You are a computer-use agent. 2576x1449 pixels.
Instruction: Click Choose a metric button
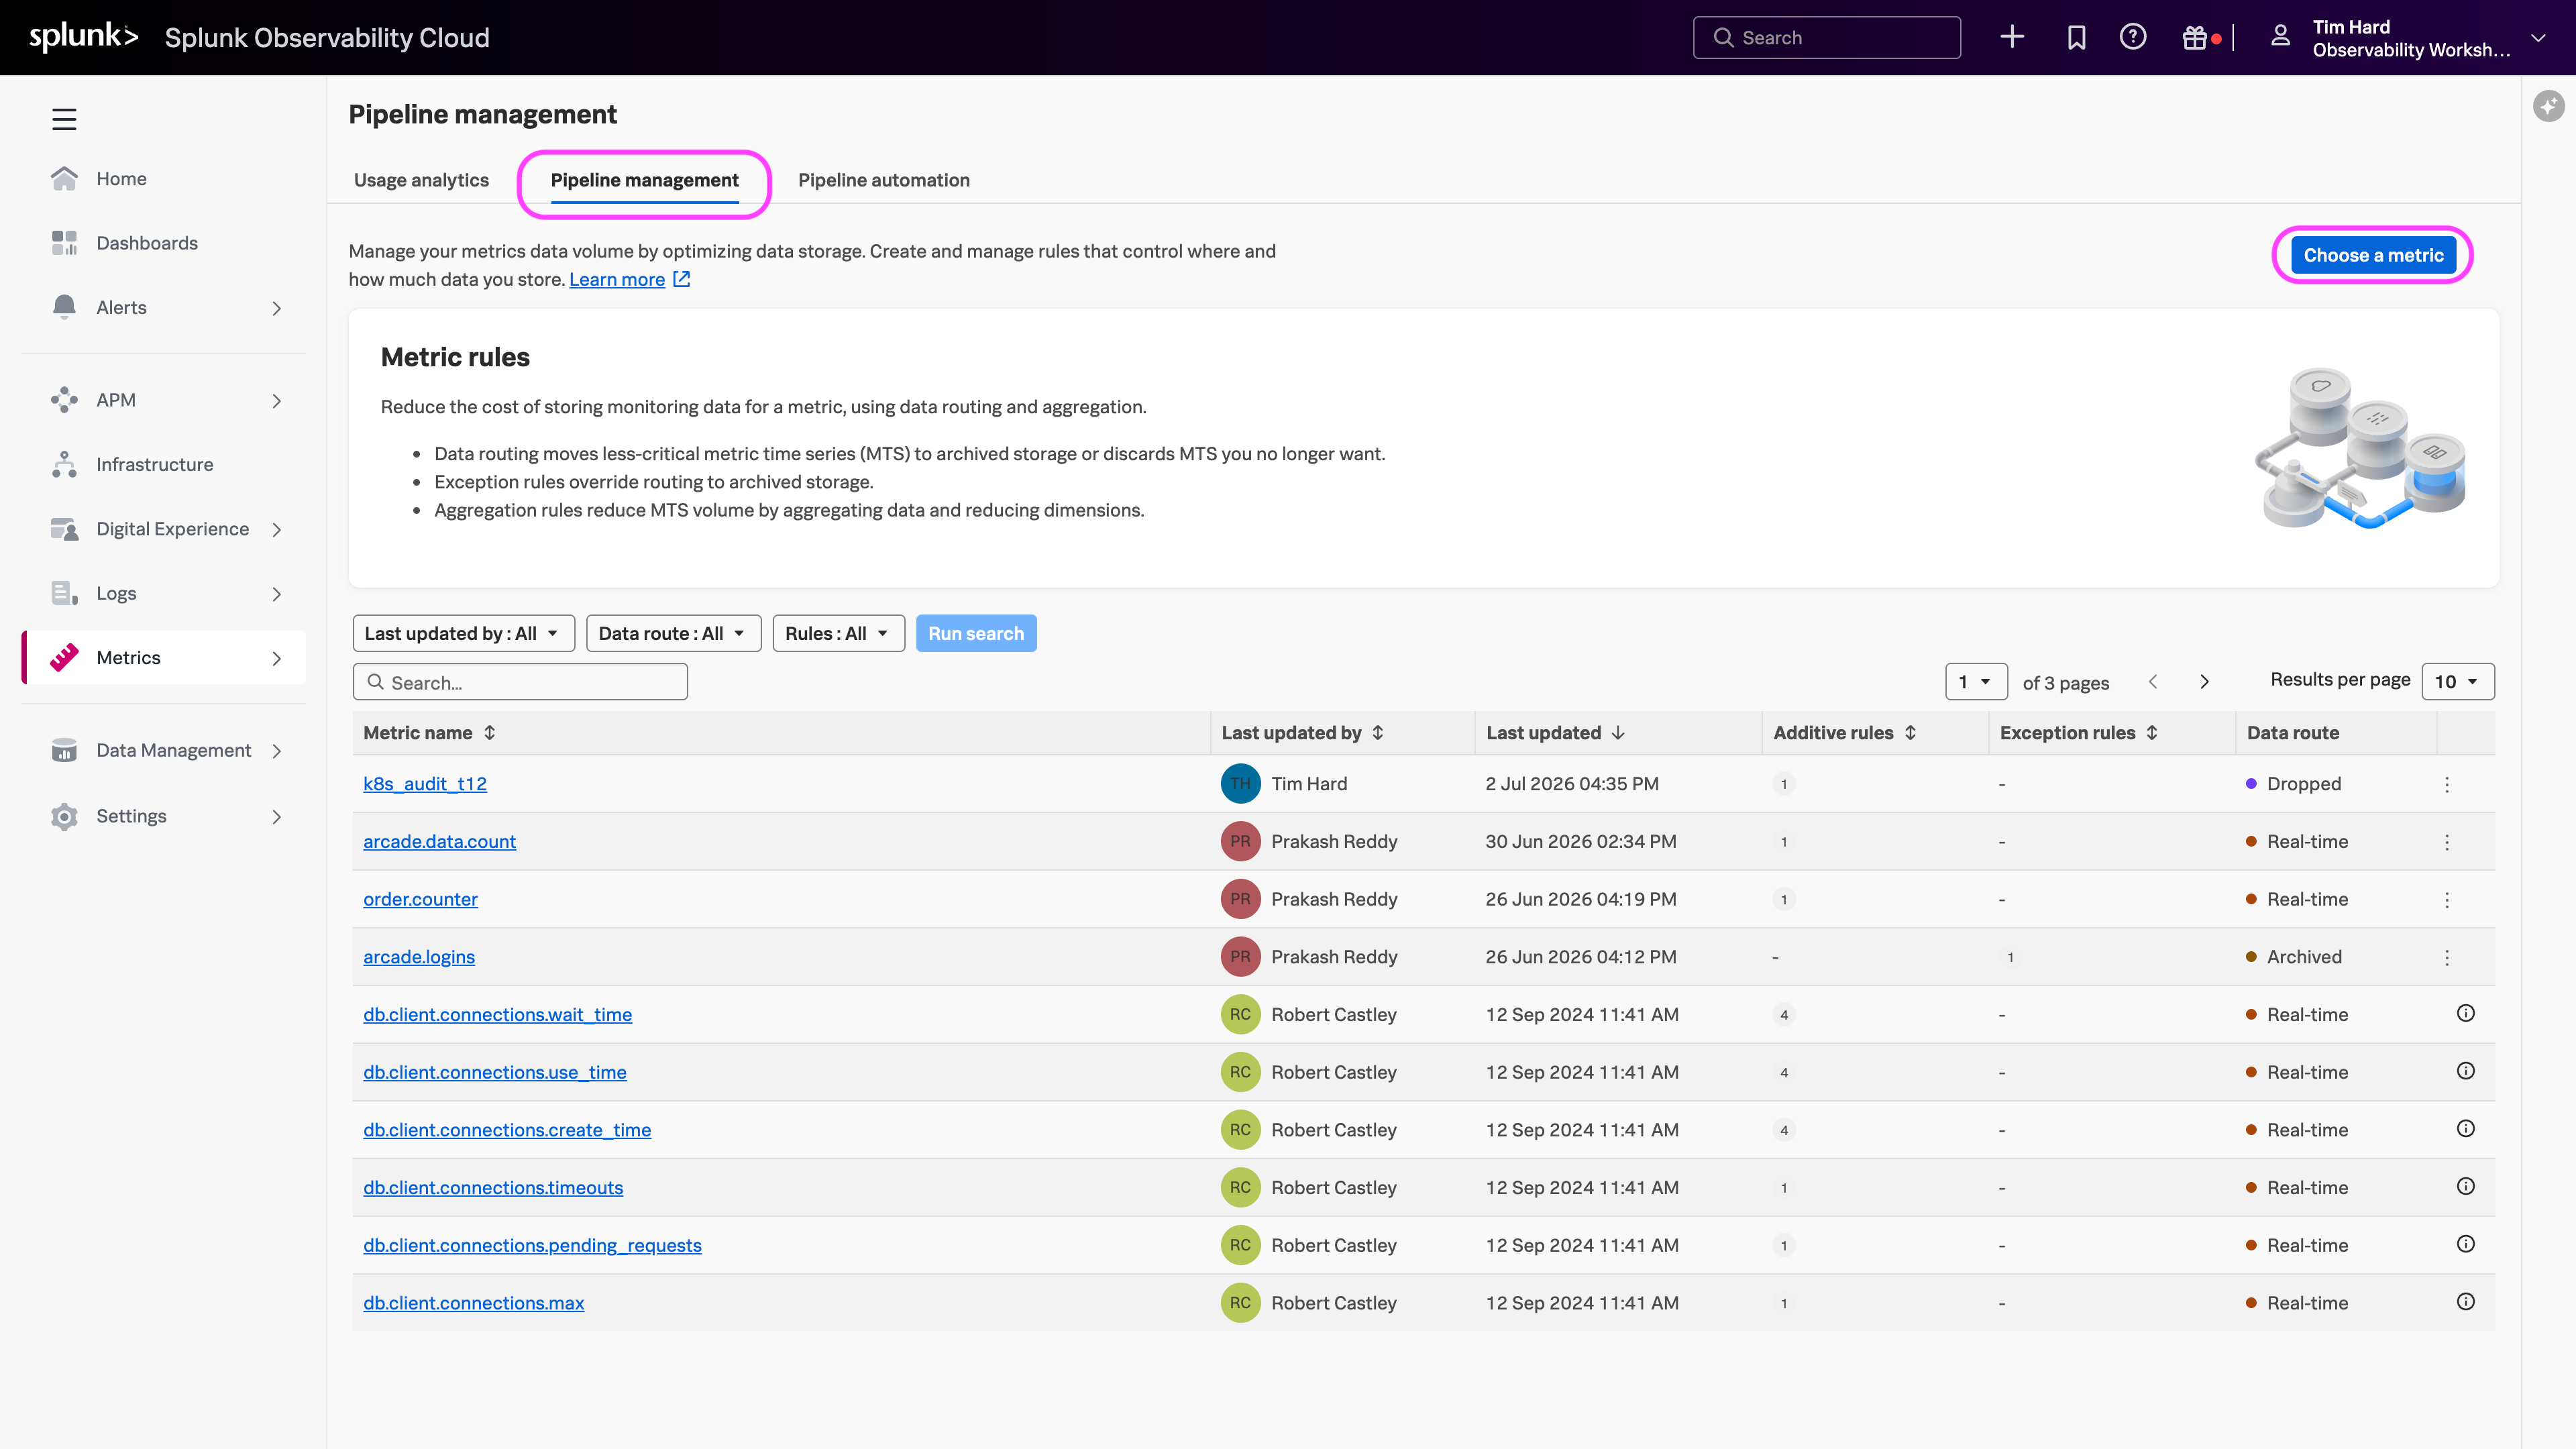(2373, 255)
